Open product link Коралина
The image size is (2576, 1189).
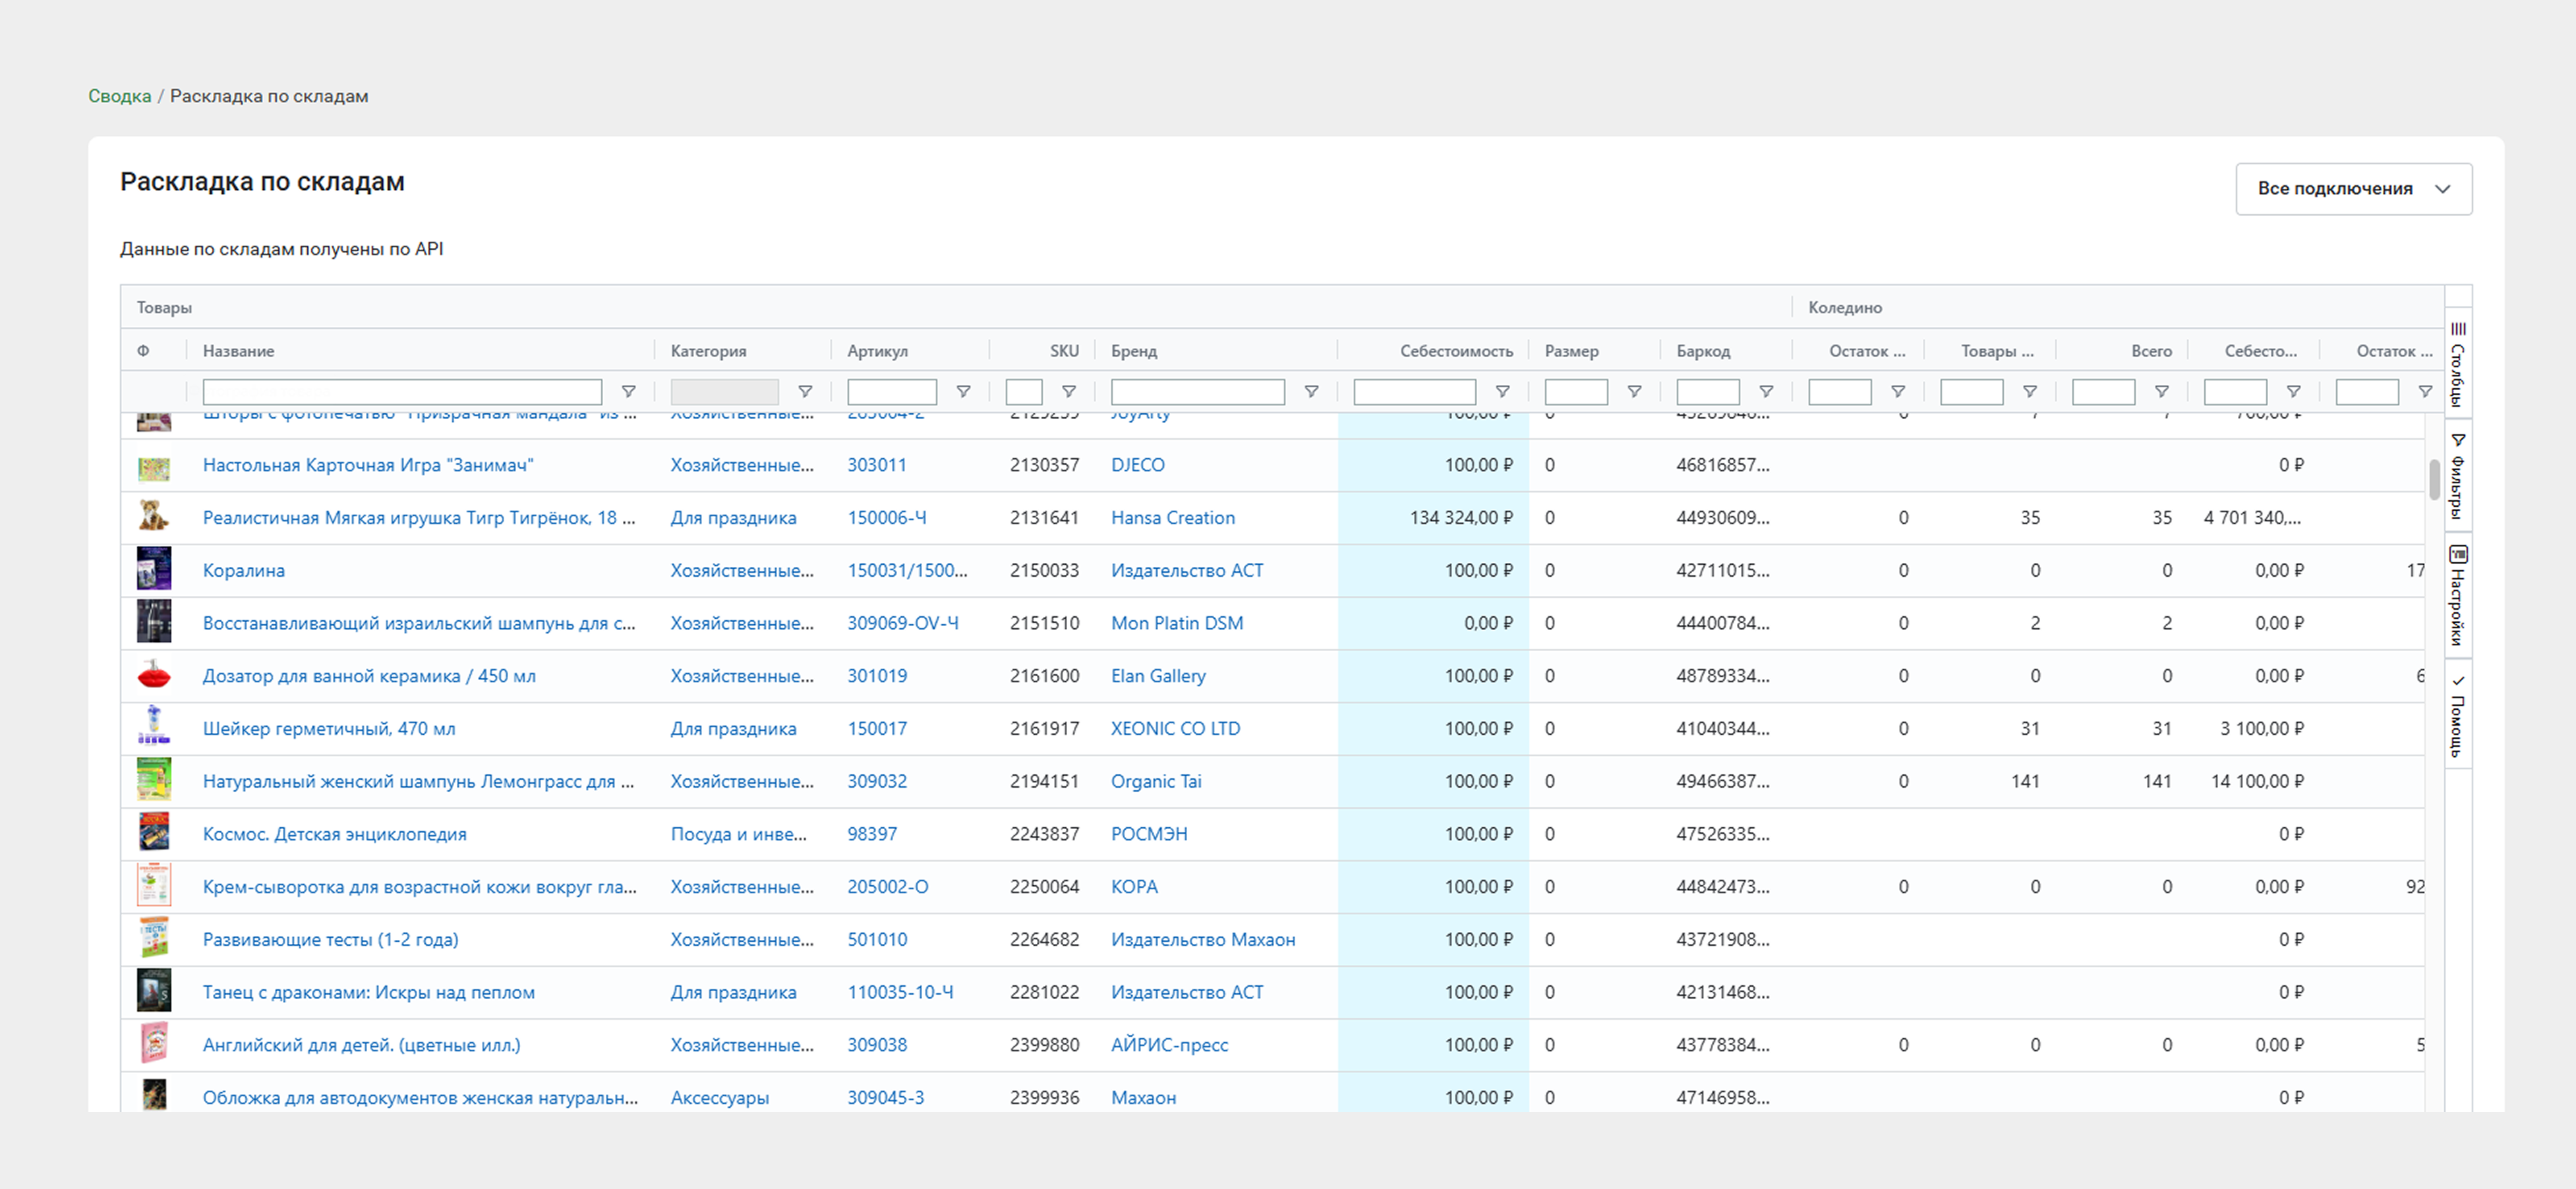click(243, 571)
